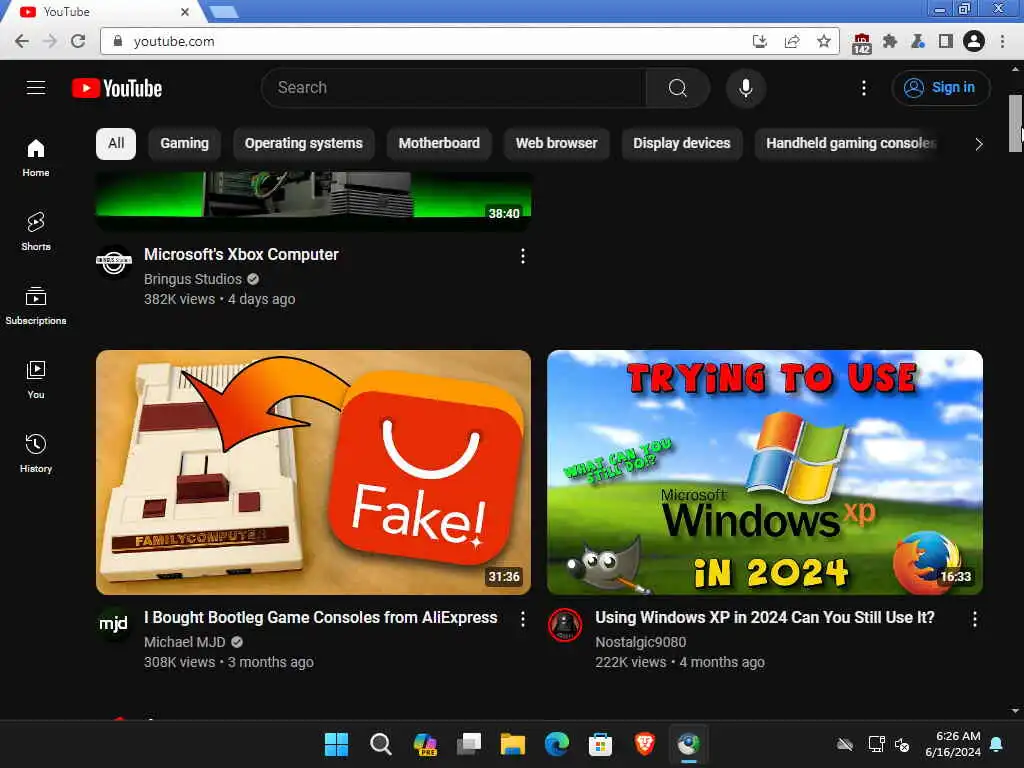The height and width of the screenshot is (768, 1024).
Task: Select the Operating systems filter chip
Action: coord(304,144)
